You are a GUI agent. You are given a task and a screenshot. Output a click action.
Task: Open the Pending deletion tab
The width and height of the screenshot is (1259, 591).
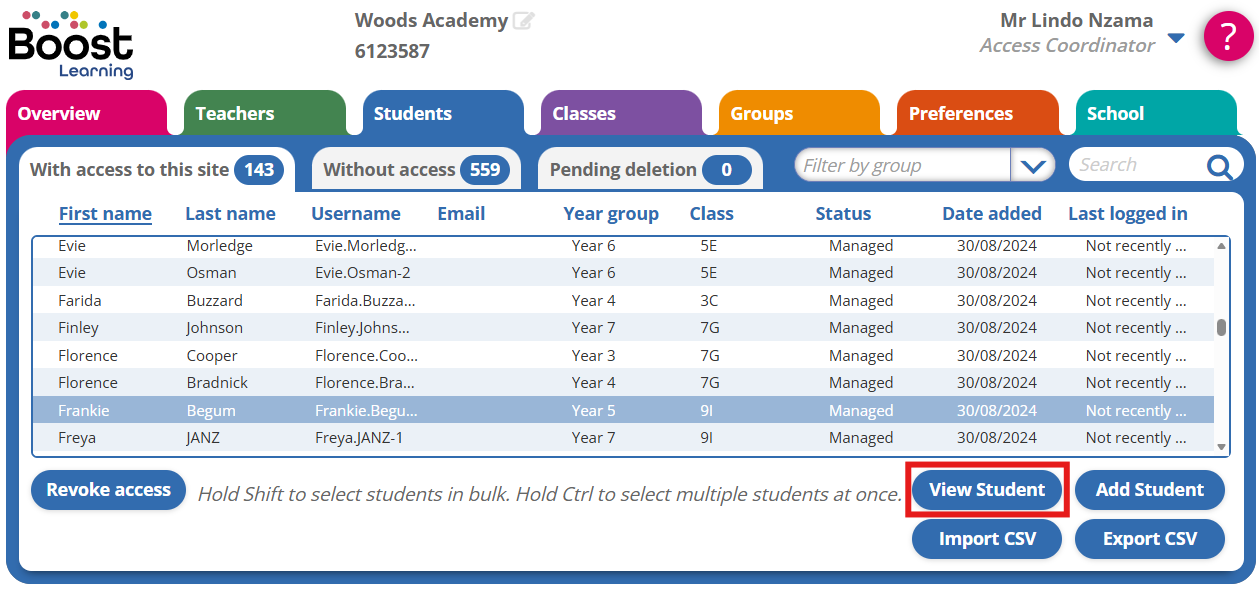tap(650, 170)
